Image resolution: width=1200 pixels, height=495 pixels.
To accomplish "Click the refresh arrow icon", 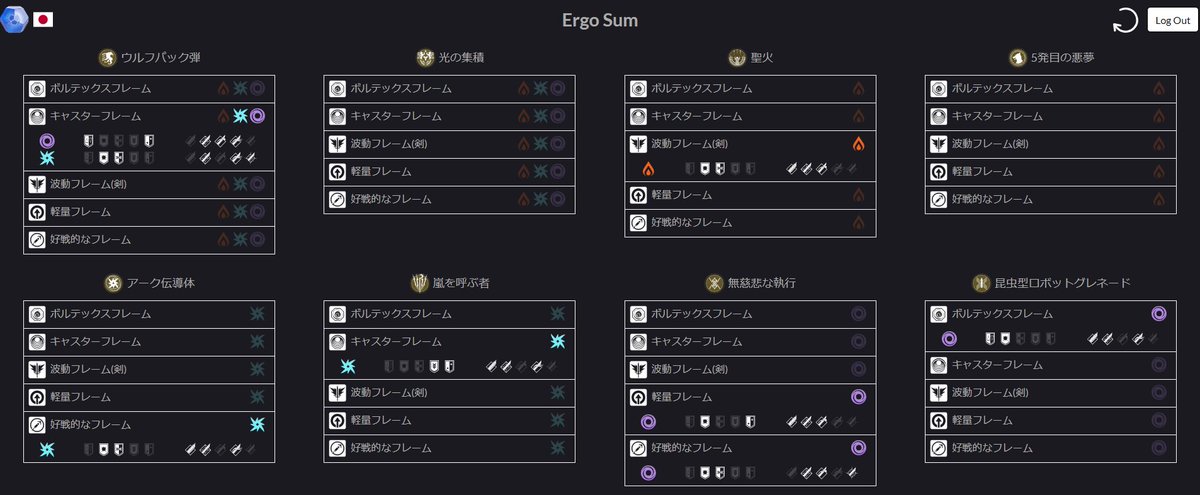I will tap(1126, 21).
